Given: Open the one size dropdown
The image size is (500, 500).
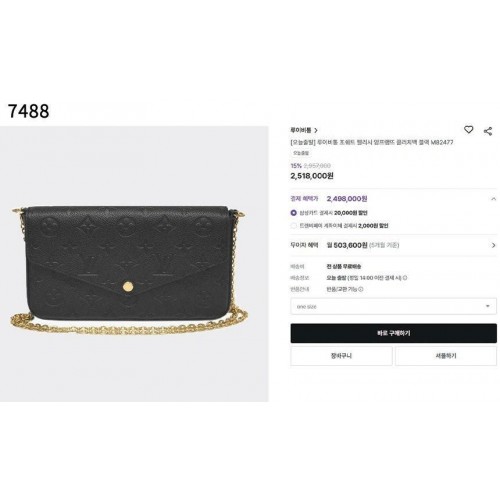Looking at the screenshot, I should coord(393,306).
